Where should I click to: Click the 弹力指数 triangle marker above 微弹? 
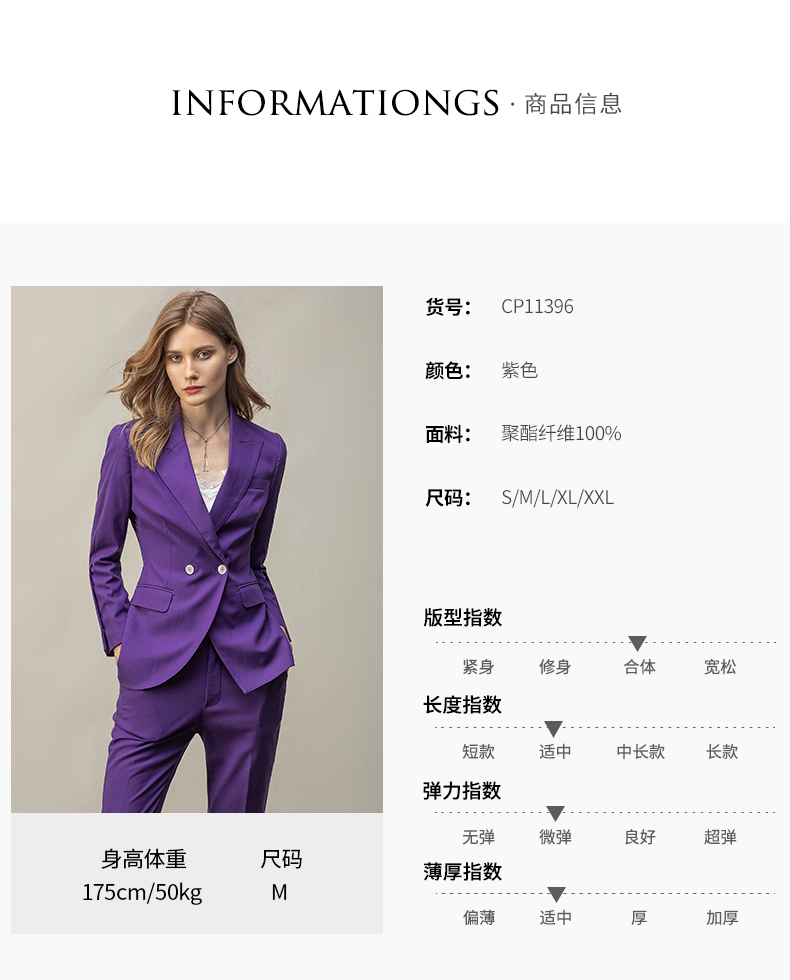point(555,813)
